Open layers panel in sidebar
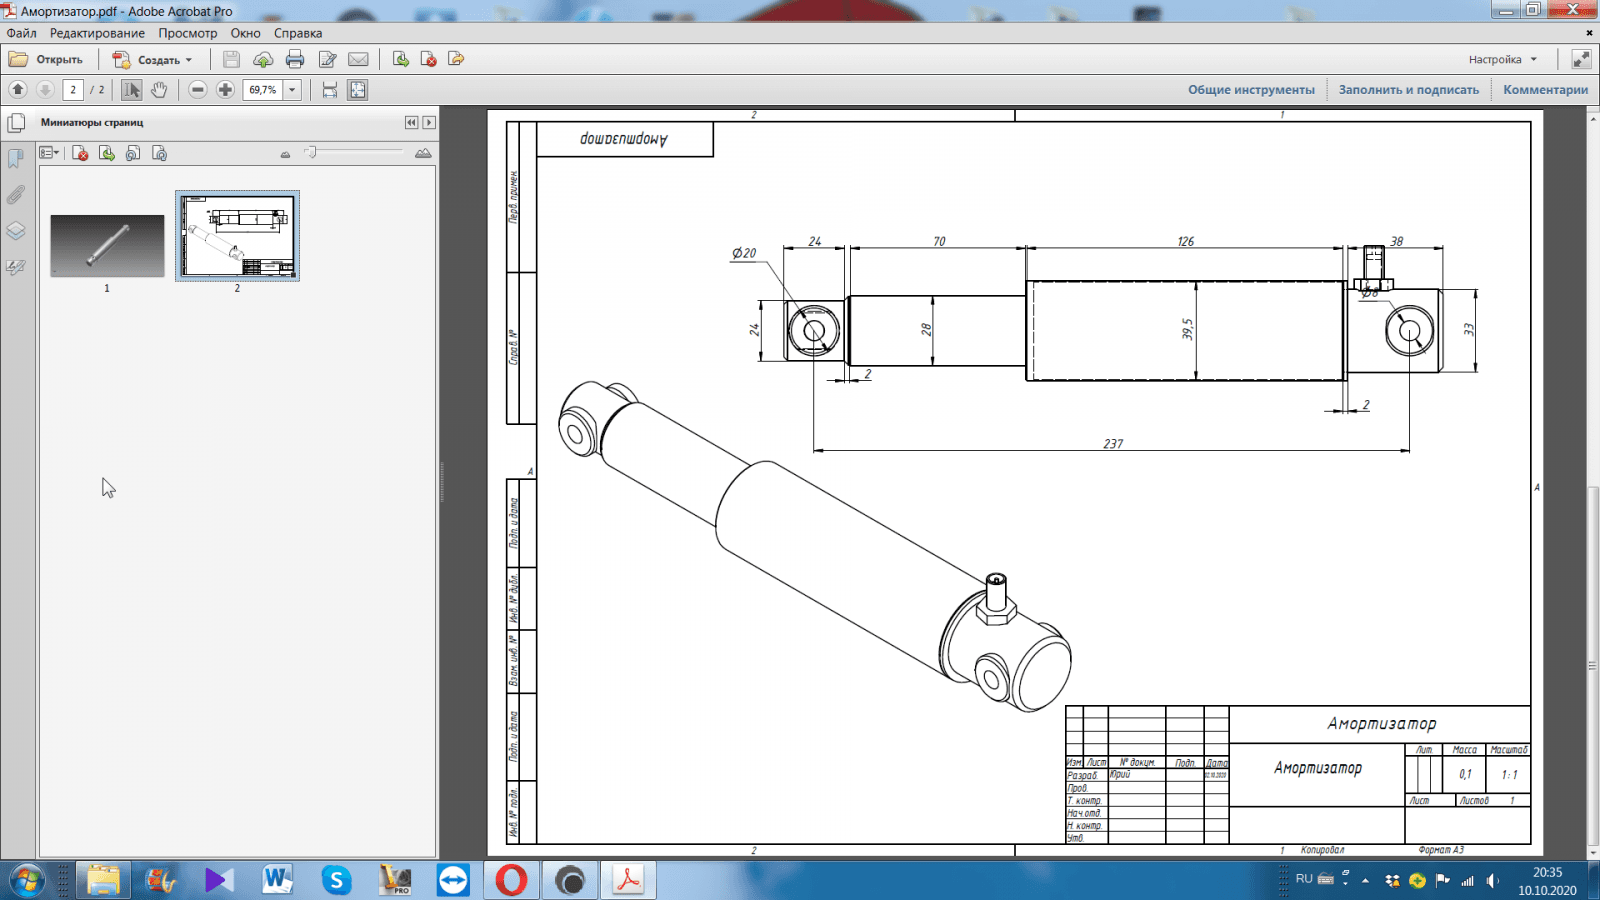 click(x=16, y=231)
